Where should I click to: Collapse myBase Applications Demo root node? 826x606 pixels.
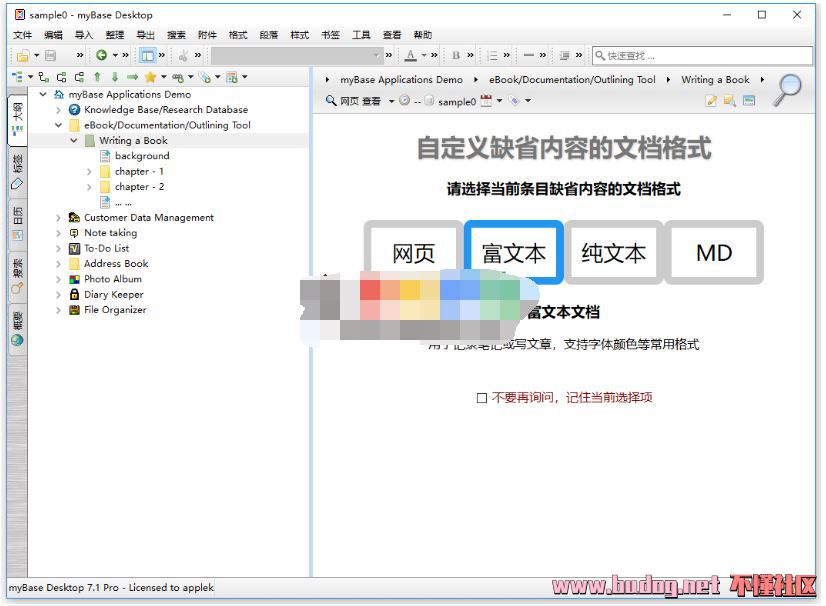43,94
